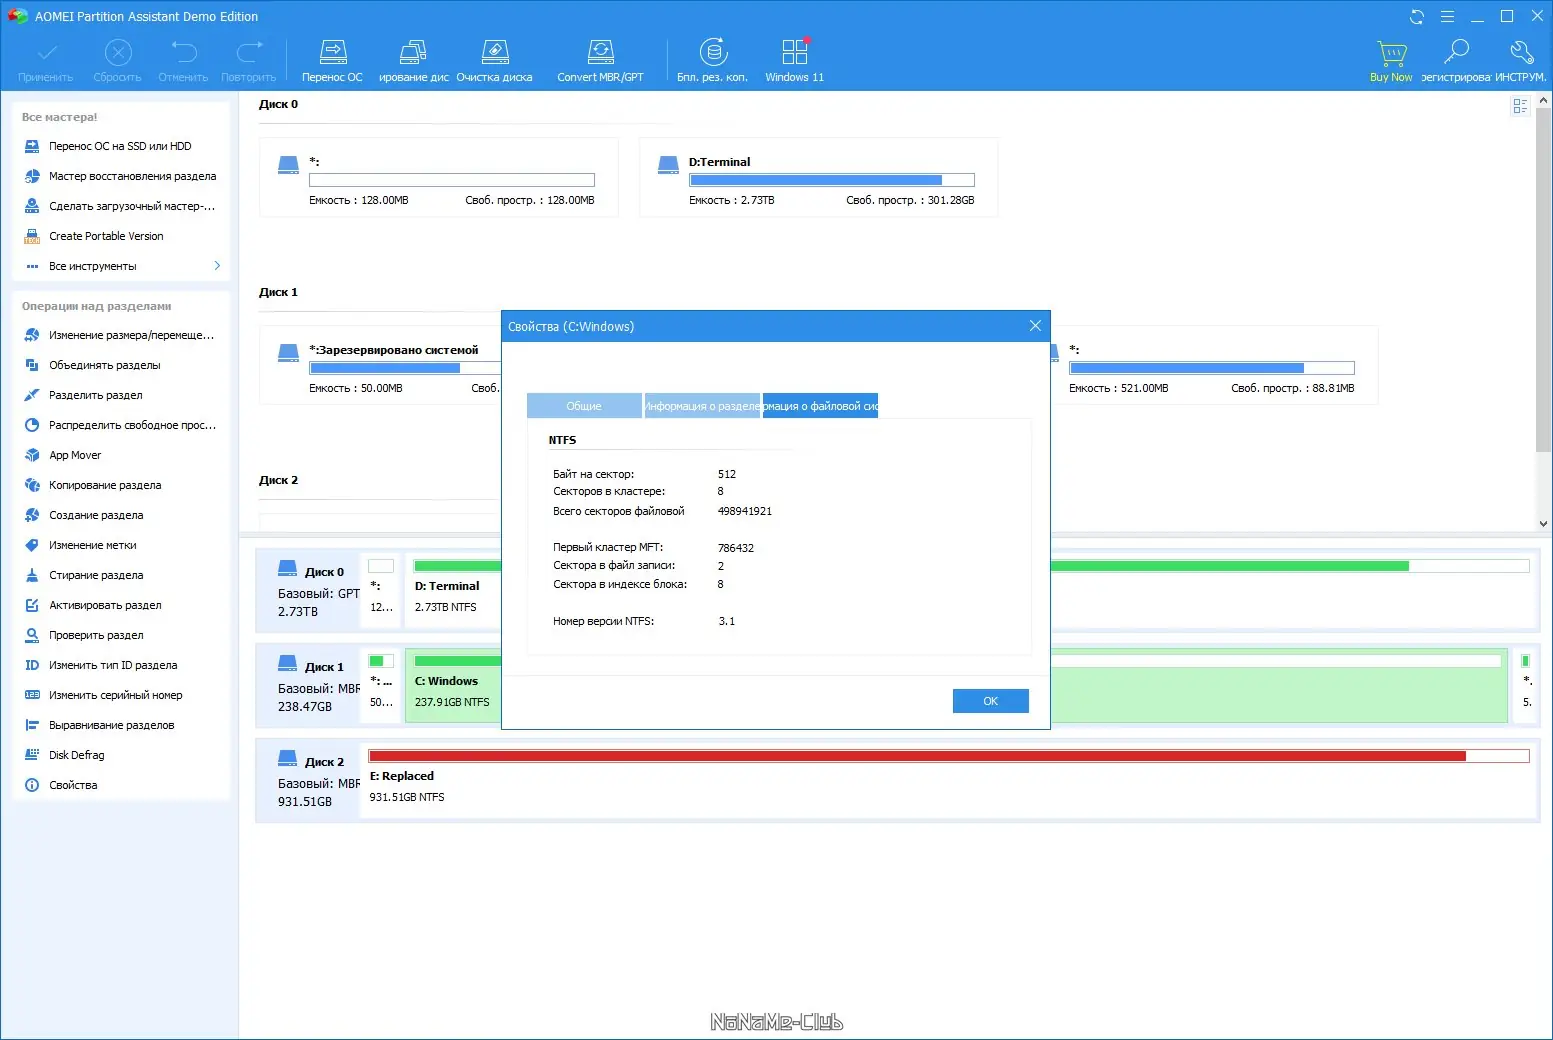Open Свойства in the sidebar

(x=73, y=785)
